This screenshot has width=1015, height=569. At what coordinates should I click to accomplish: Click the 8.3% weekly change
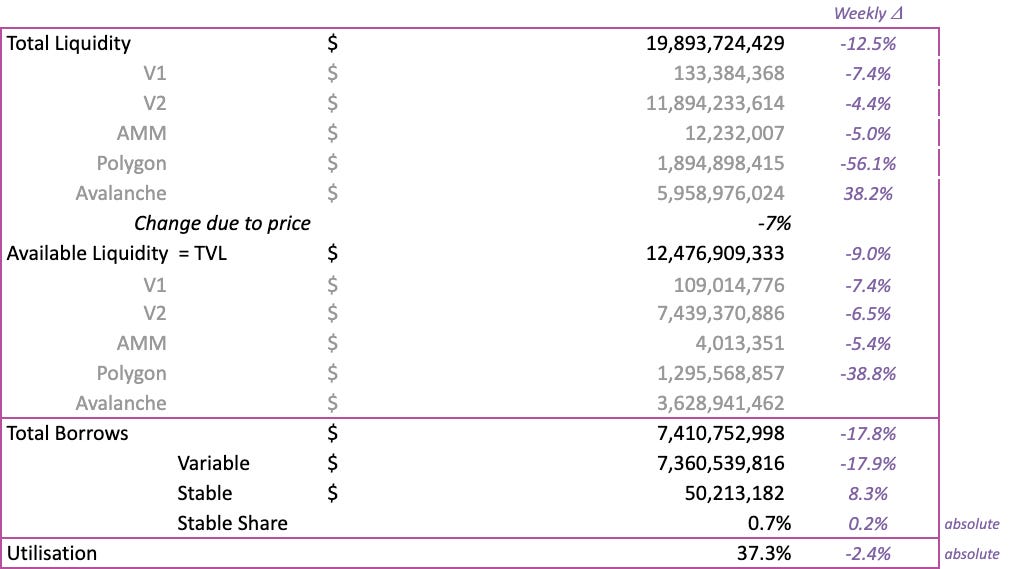tap(868, 494)
